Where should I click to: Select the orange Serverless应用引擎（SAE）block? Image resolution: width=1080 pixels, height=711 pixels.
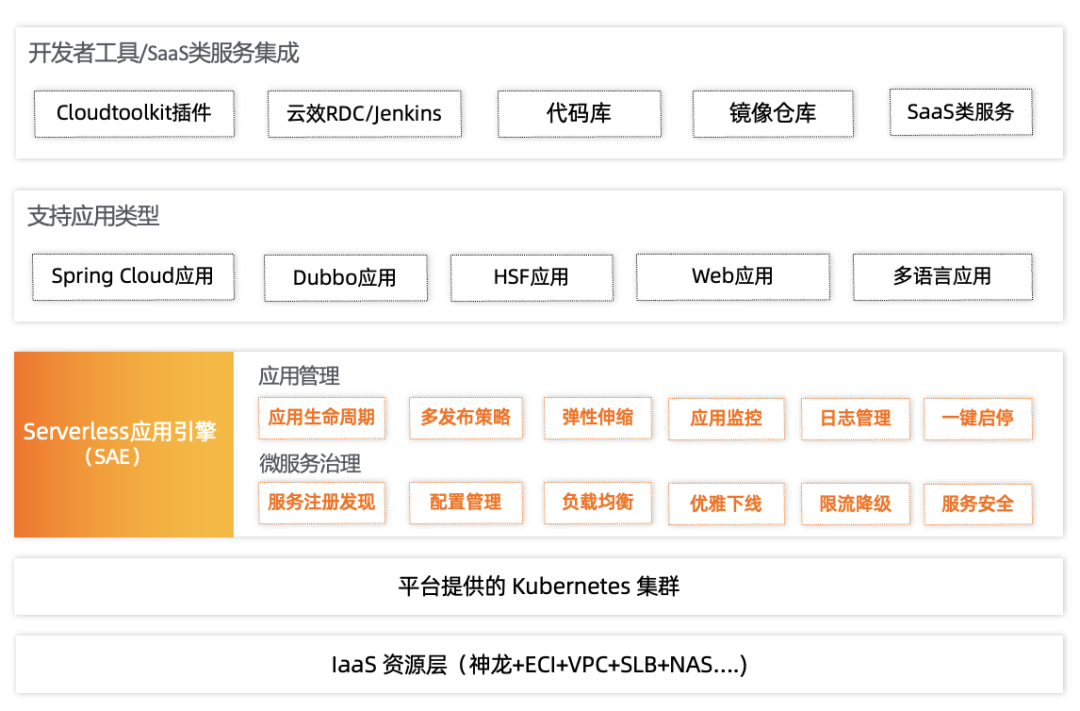(x=123, y=445)
